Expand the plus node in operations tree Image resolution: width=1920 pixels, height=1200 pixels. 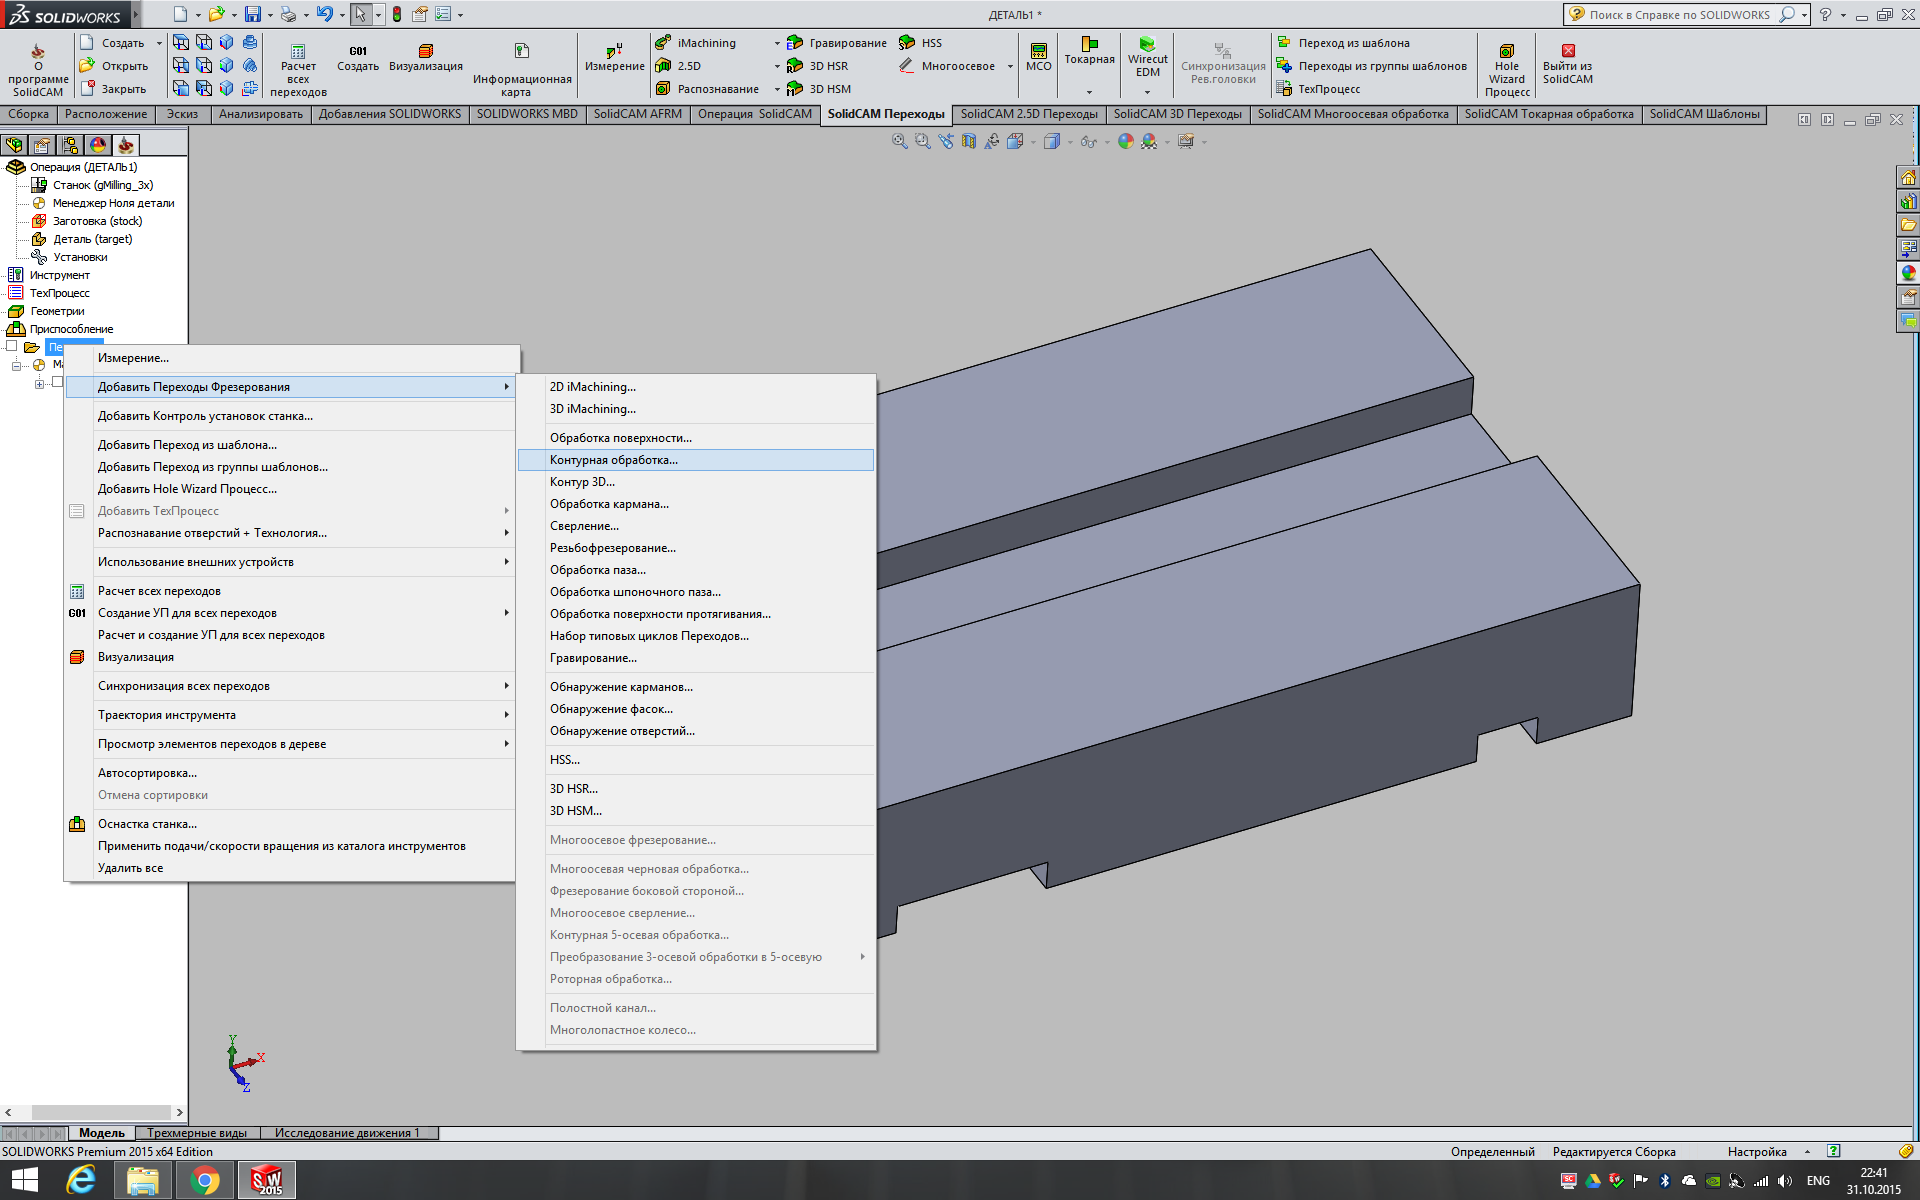coord(39,384)
